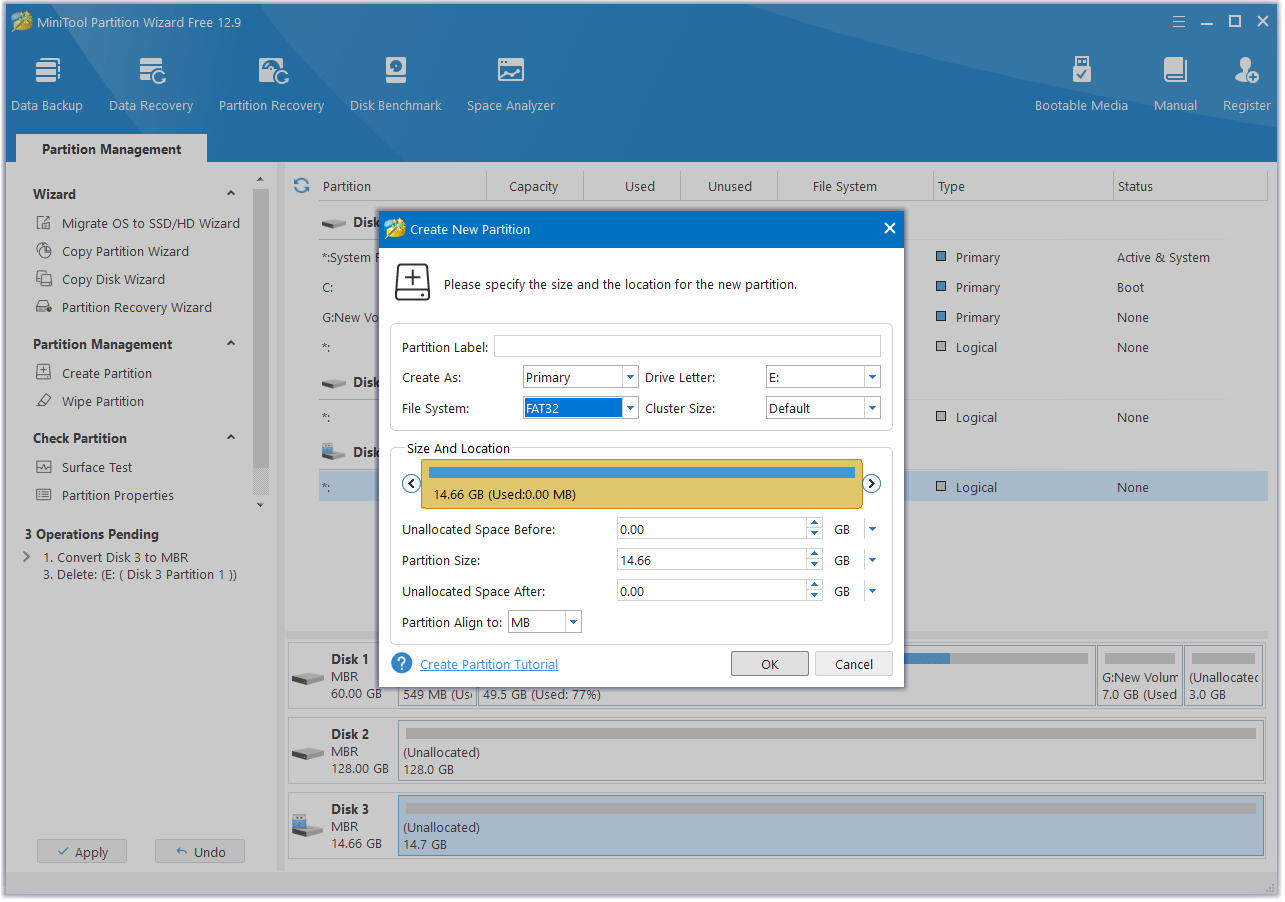Image resolution: width=1285 pixels, height=902 pixels.
Task: Select Disk 2 drive icon in disk map
Action: click(307, 752)
